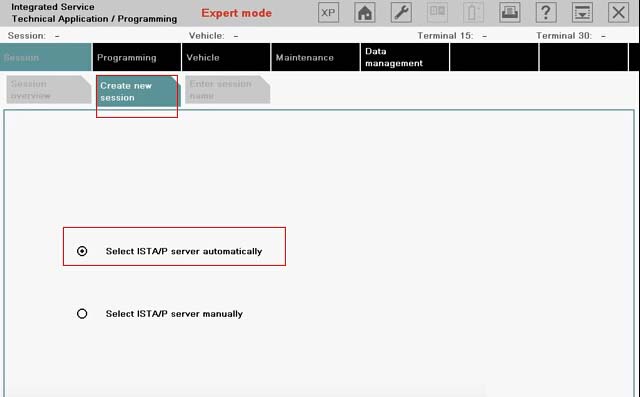Open the Programming menu tab
Image resolution: width=640 pixels, height=397 pixels.
[137, 57]
